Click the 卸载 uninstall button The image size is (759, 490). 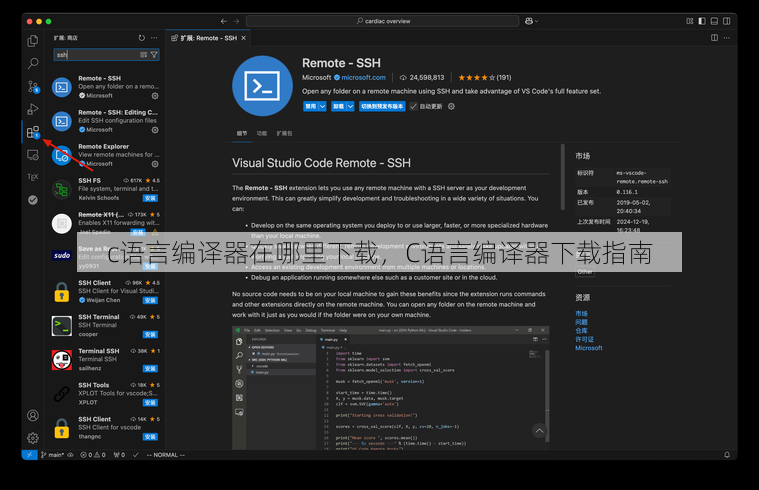pos(338,107)
